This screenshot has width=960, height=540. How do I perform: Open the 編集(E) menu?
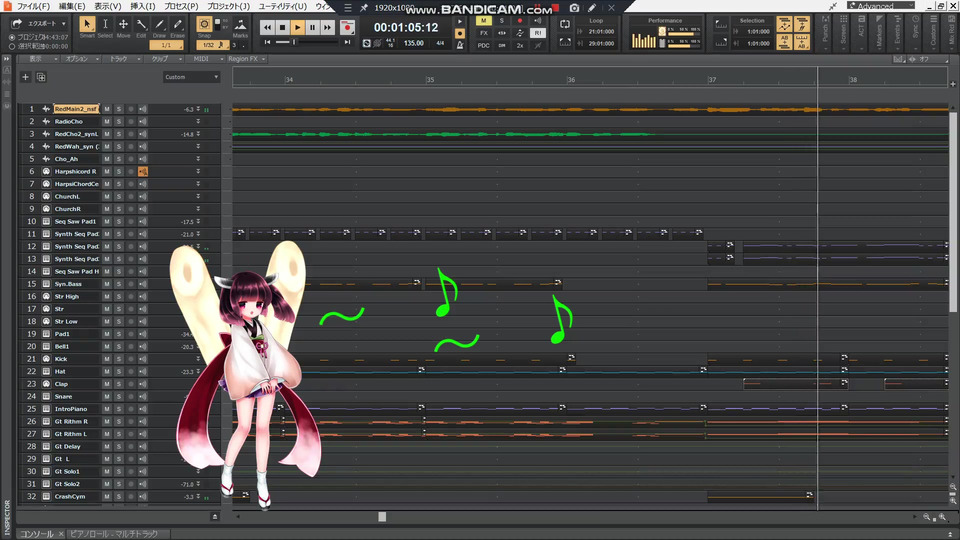72,6
